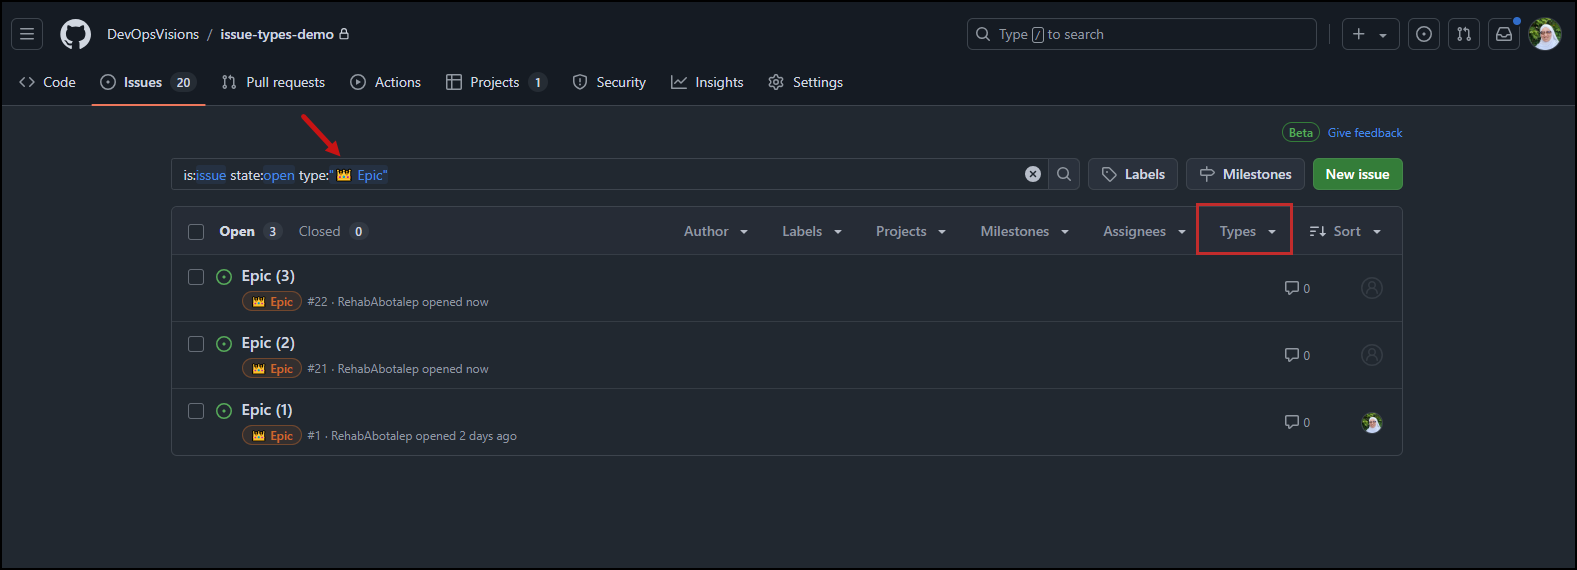Viewport: 1577px width, 570px height.
Task: Click assignee avatar on Epic (1)
Action: click(1372, 422)
